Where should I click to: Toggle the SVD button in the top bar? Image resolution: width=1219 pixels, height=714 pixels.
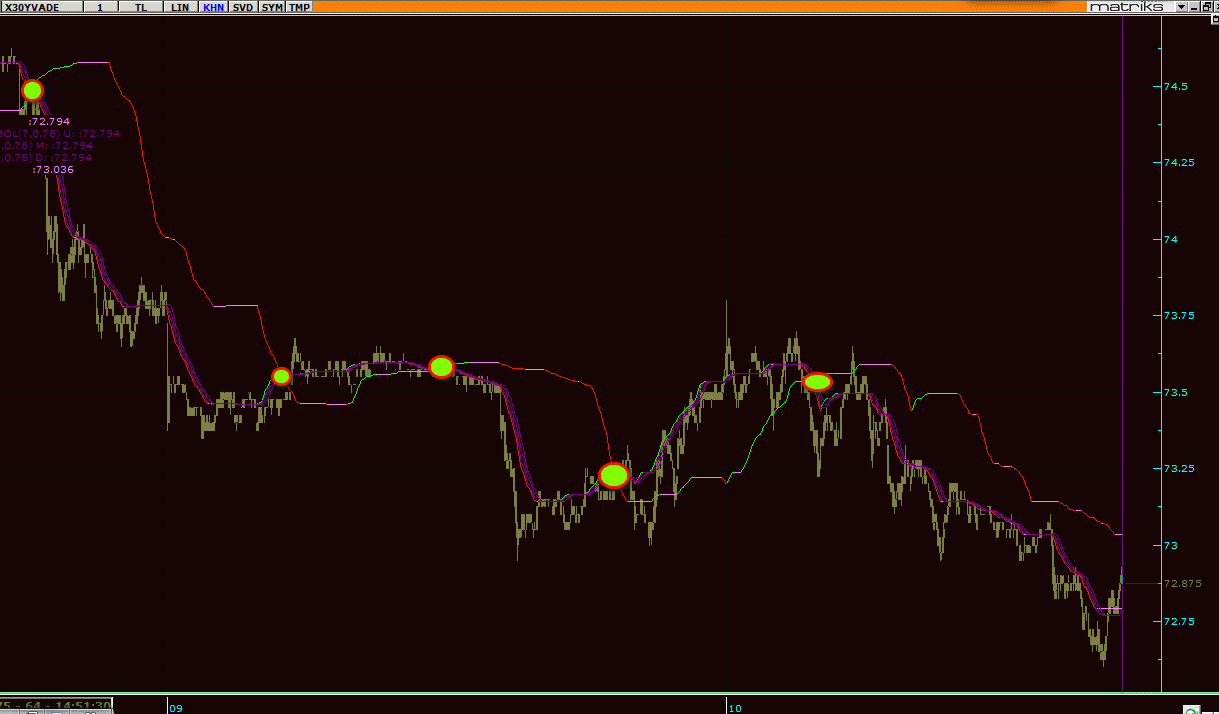(x=243, y=7)
